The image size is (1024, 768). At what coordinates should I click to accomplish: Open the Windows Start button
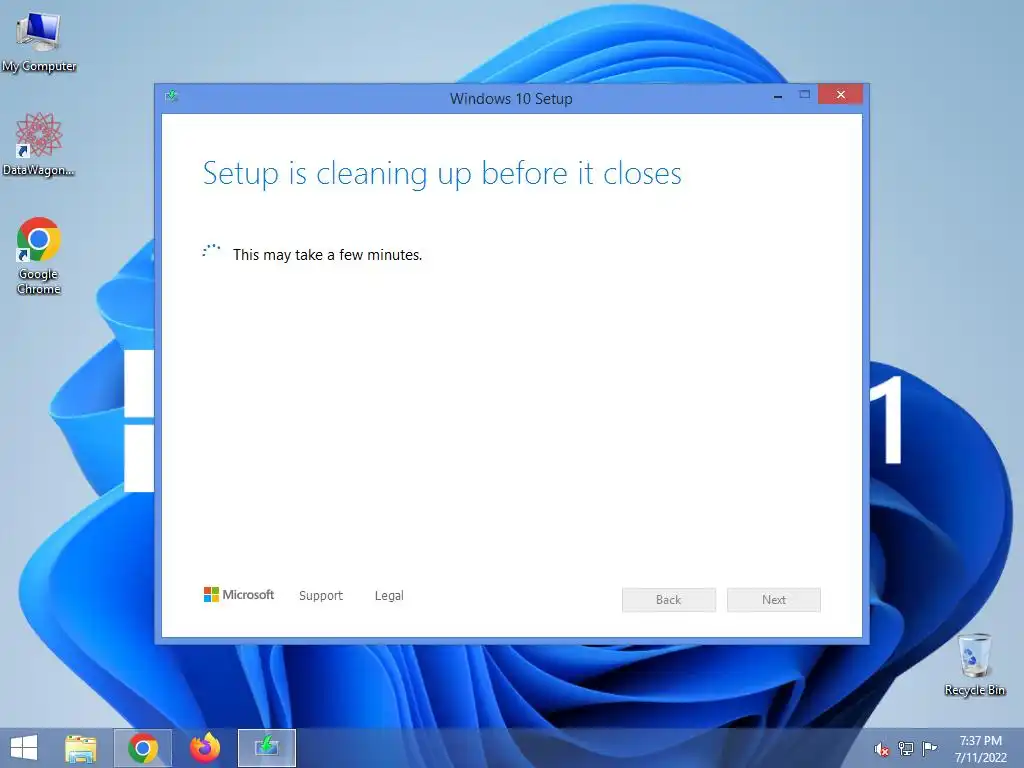click(x=24, y=748)
